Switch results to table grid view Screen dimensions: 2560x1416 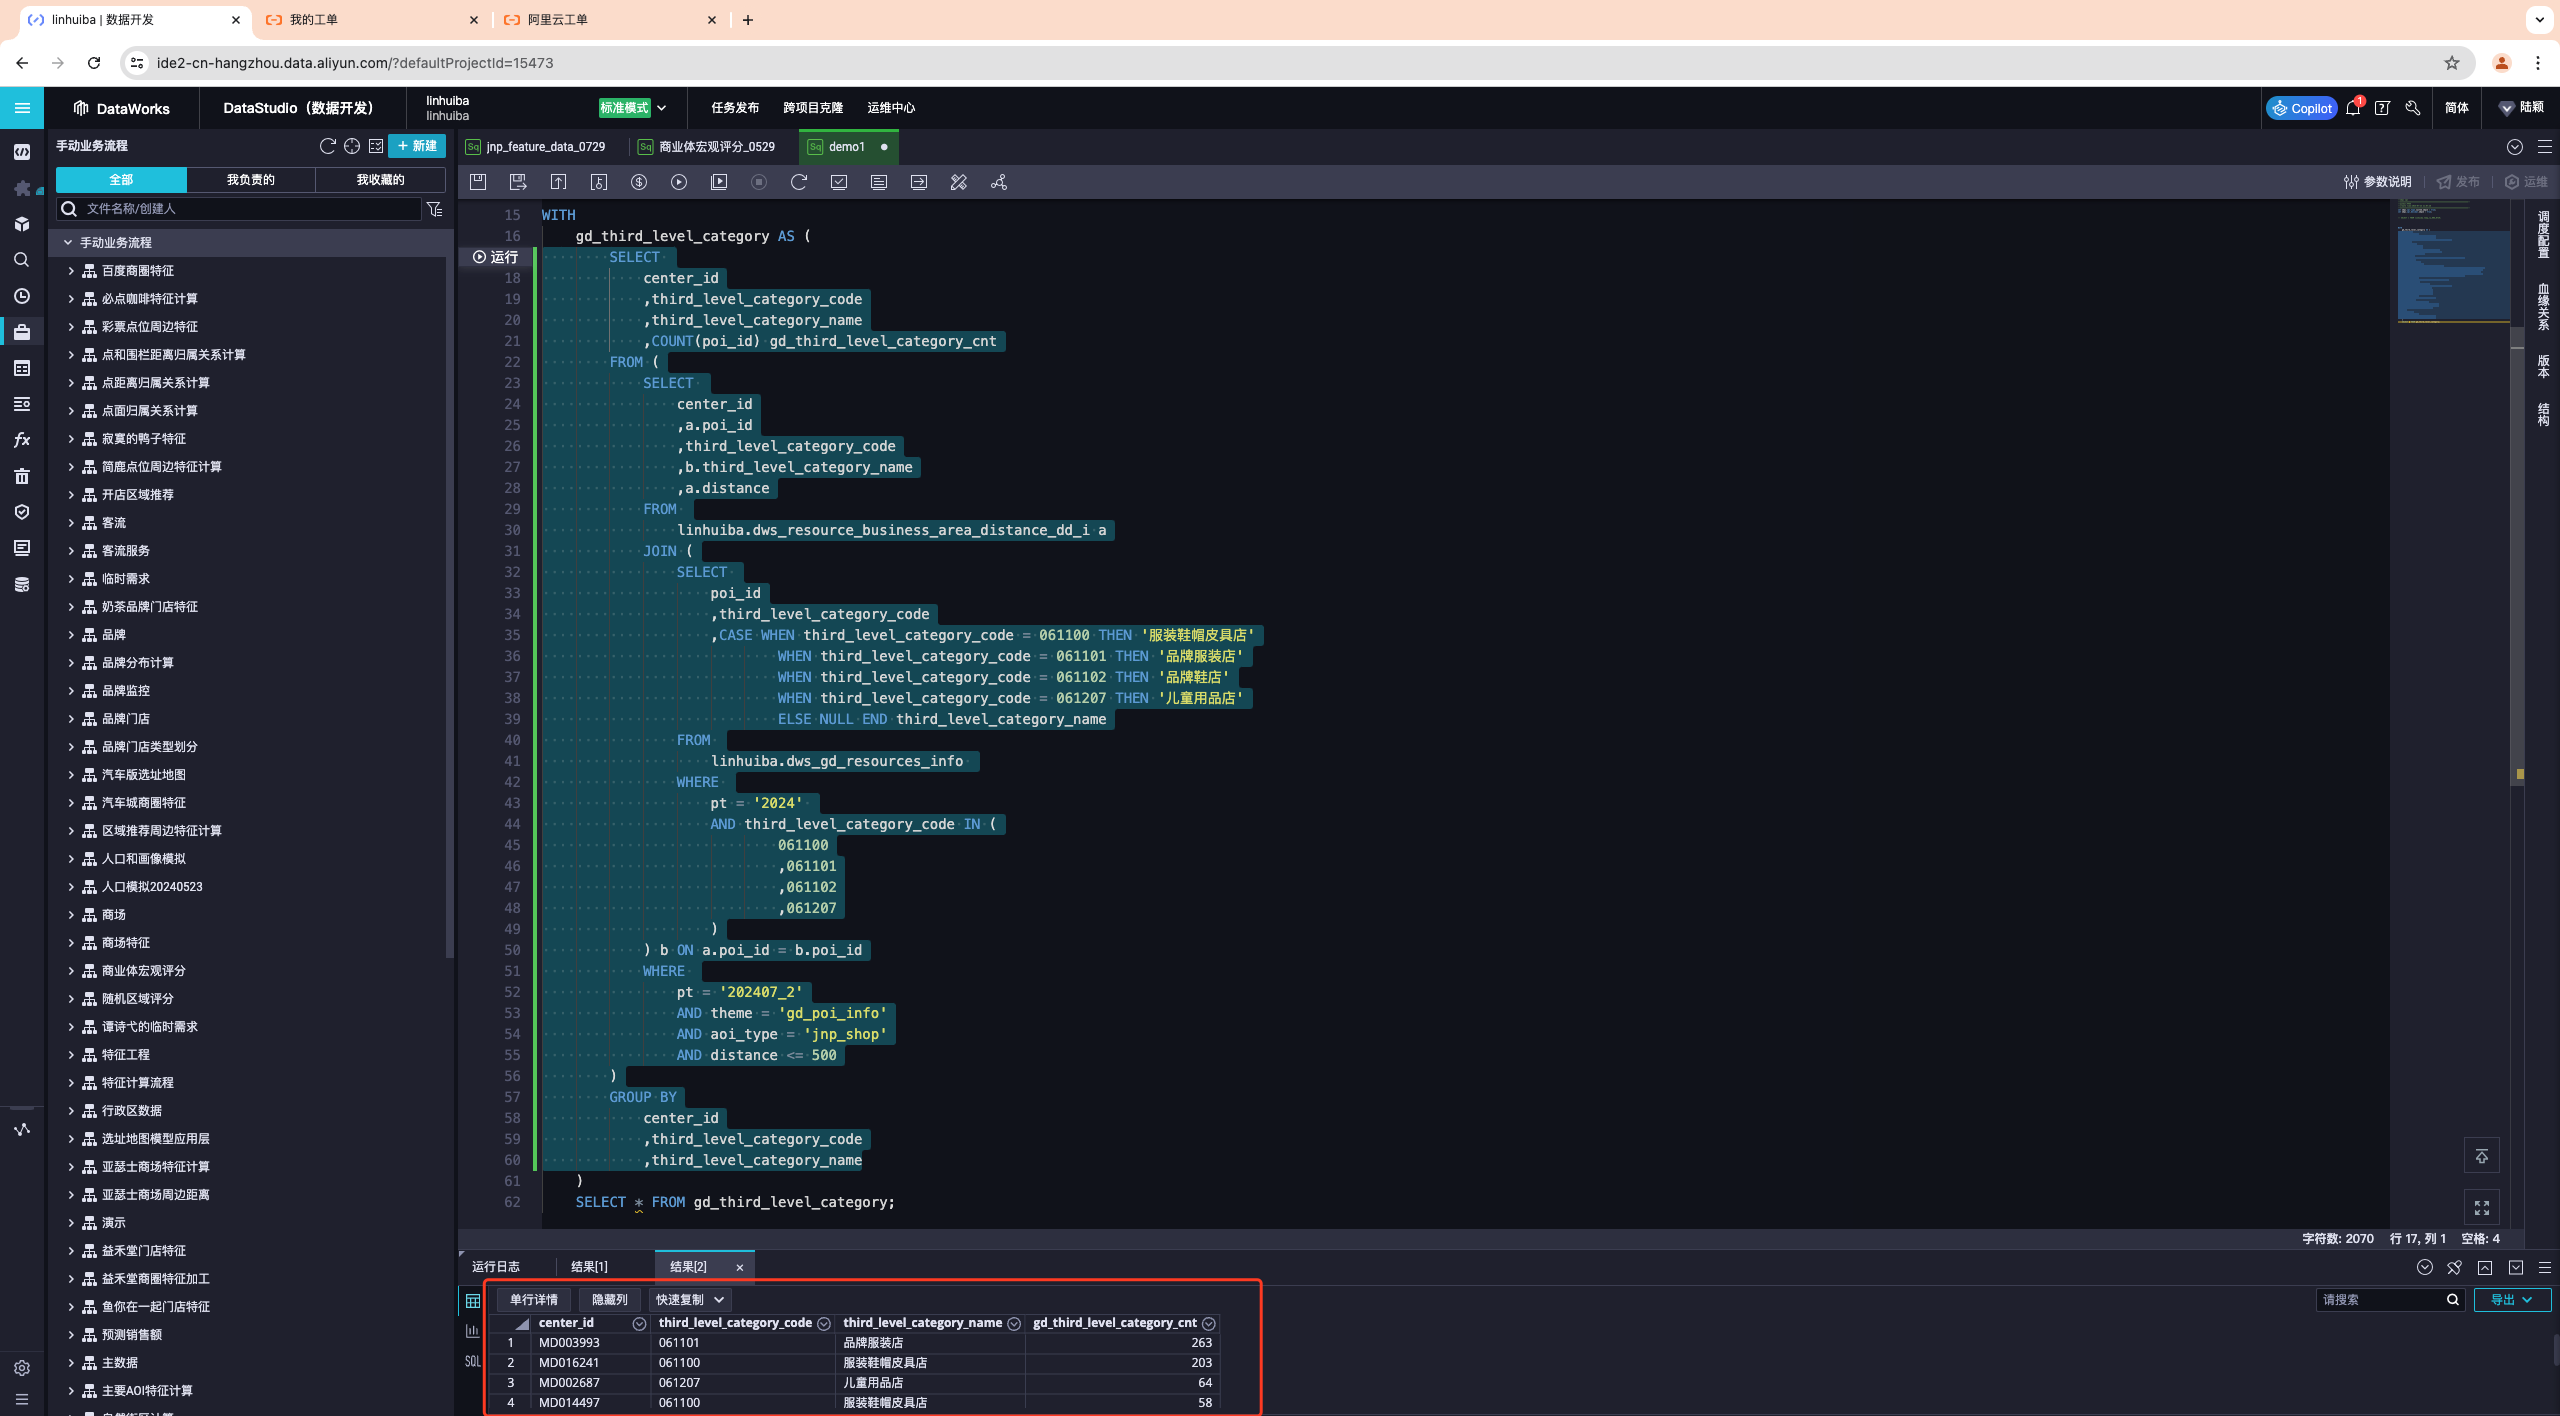pyautogui.click(x=473, y=1300)
